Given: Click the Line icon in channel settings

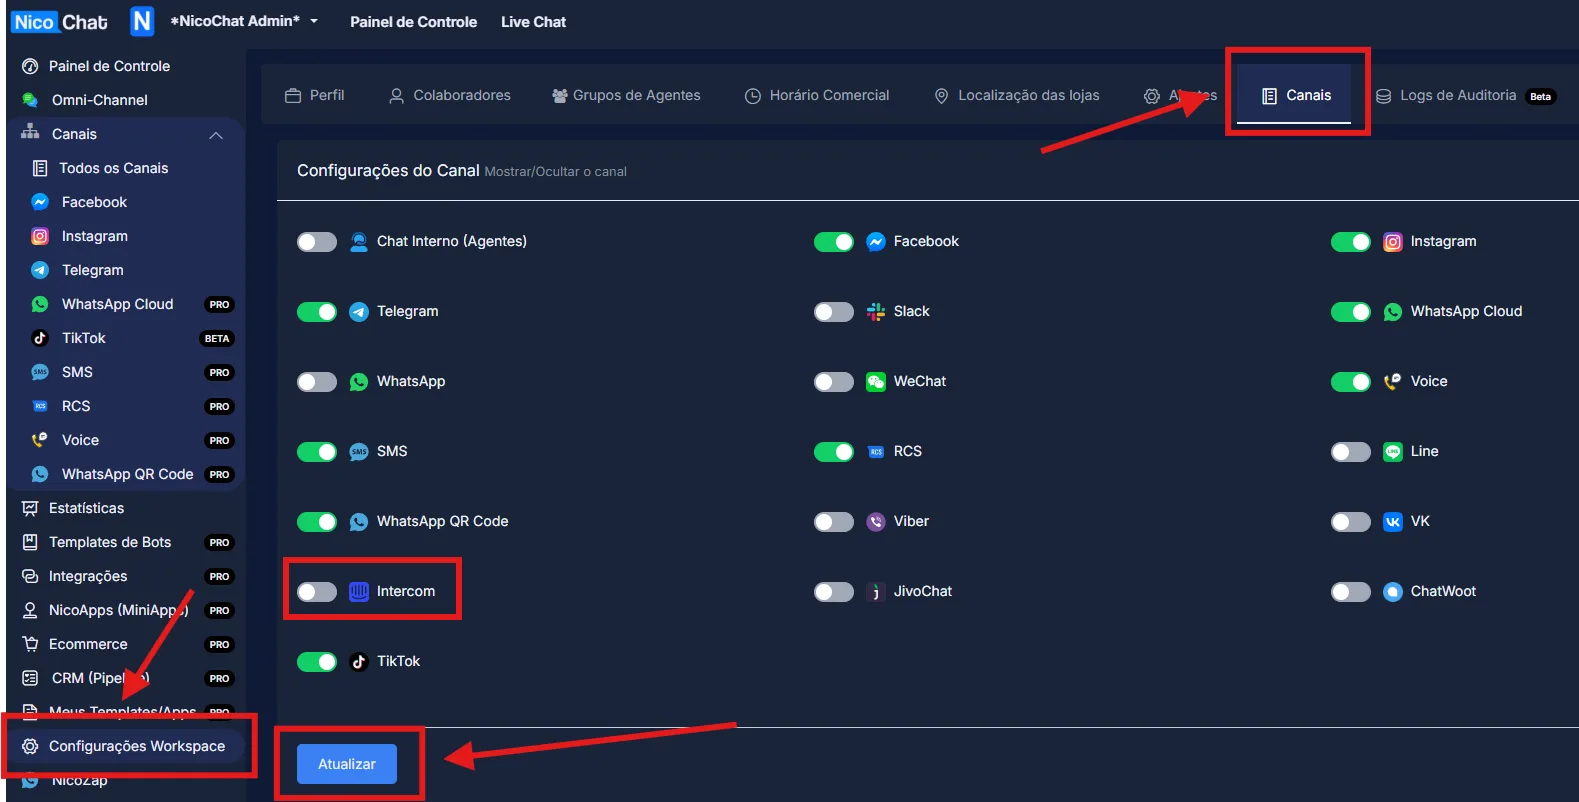Looking at the screenshot, I should coord(1393,452).
